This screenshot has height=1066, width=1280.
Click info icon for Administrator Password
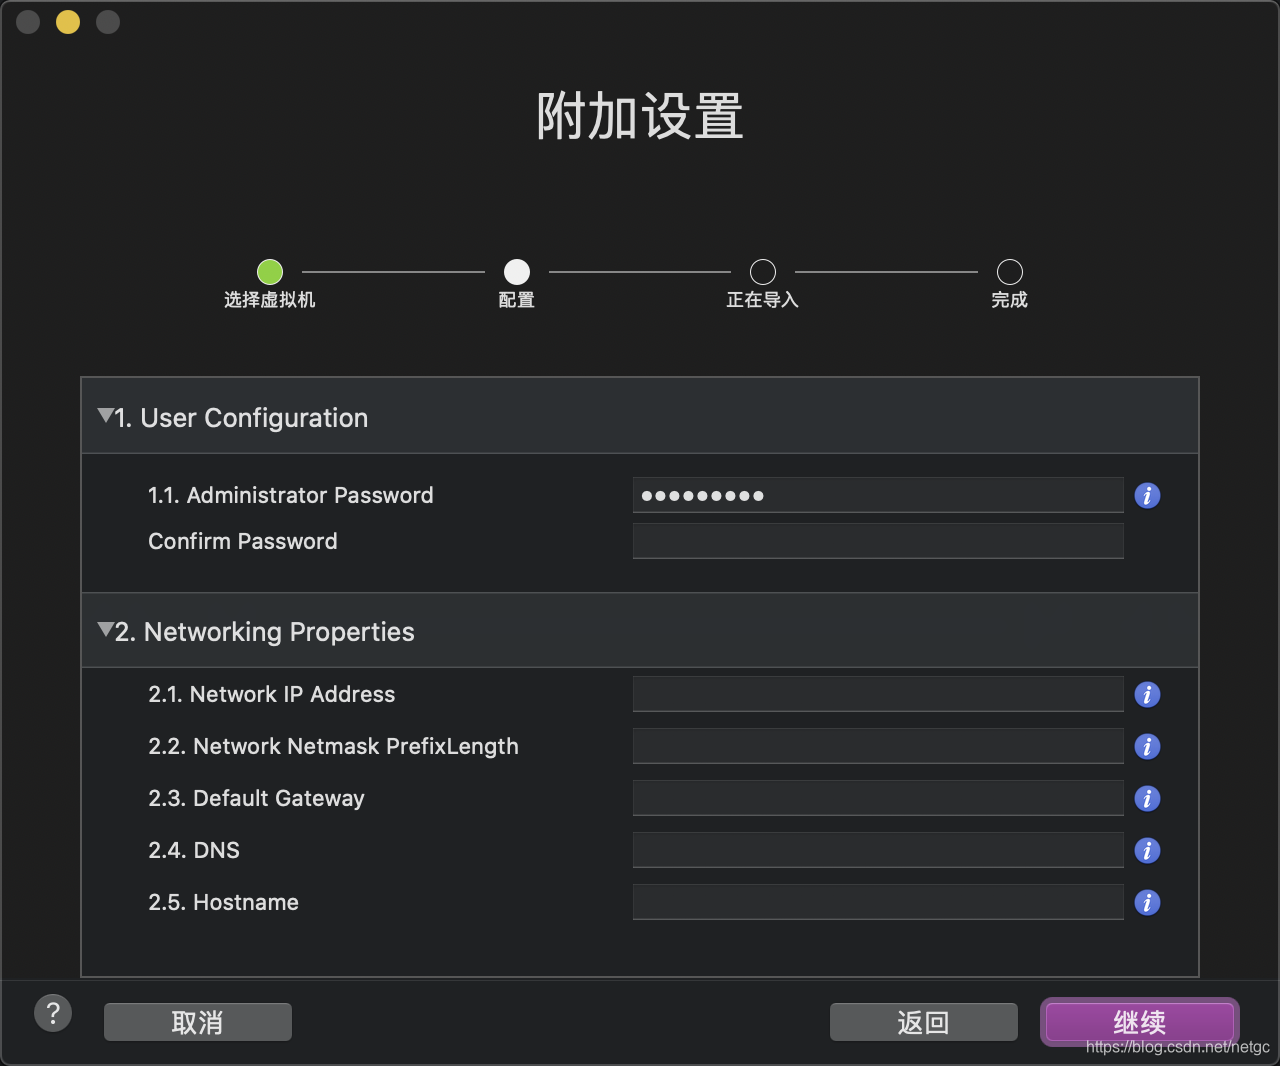(x=1147, y=495)
